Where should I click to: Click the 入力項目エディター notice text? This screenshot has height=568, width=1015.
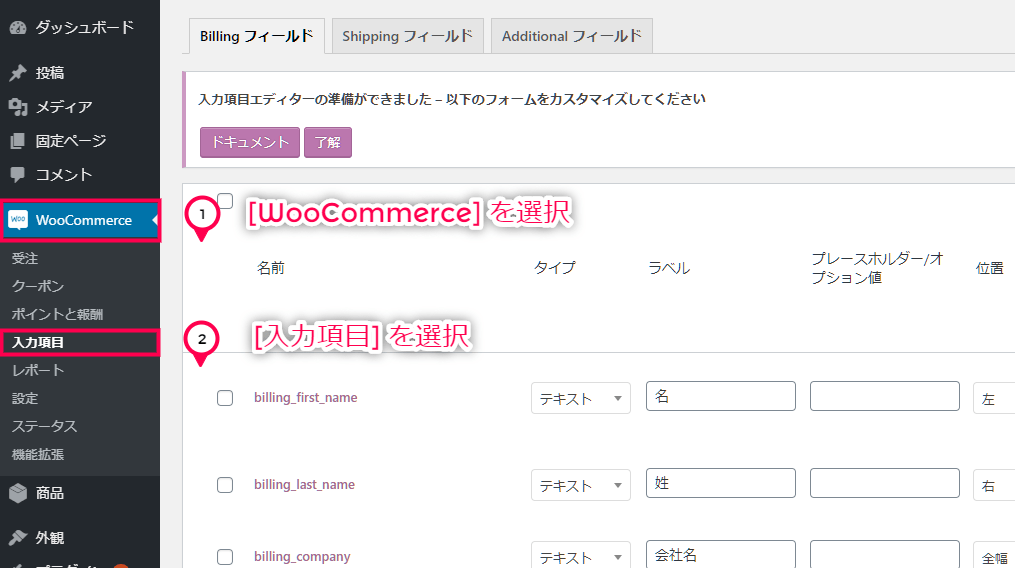tap(452, 99)
